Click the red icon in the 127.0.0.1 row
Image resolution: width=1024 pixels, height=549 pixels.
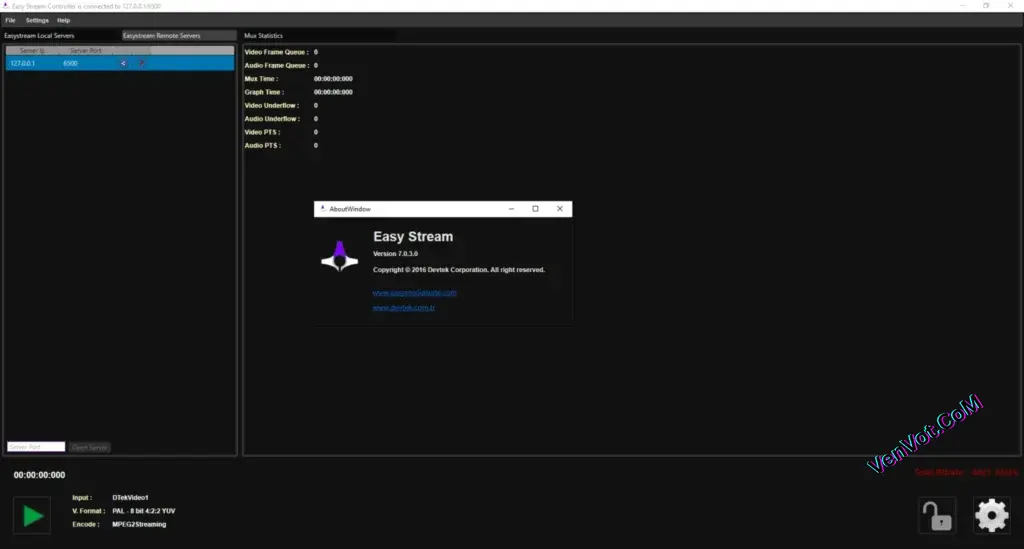(141, 63)
